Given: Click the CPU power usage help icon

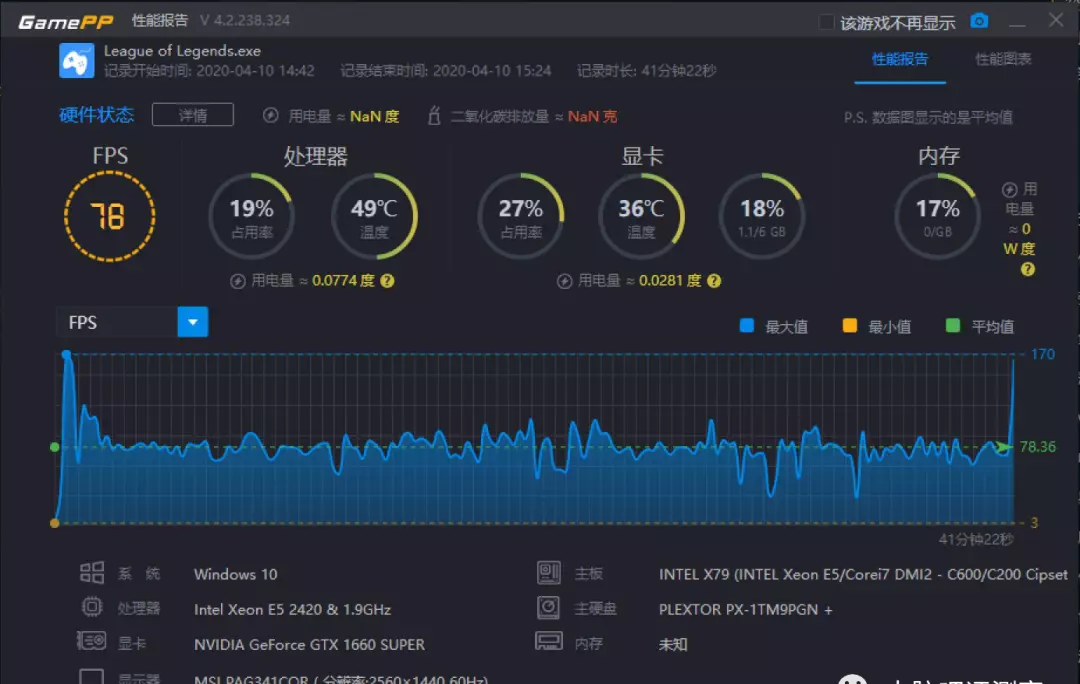Looking at the screenshot, I should tap(387, 281).
